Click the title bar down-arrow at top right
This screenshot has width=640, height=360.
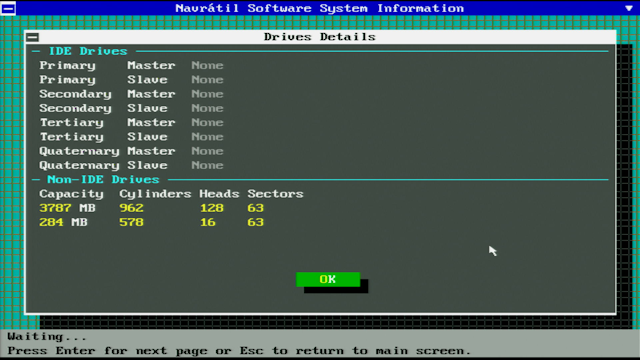629,8
